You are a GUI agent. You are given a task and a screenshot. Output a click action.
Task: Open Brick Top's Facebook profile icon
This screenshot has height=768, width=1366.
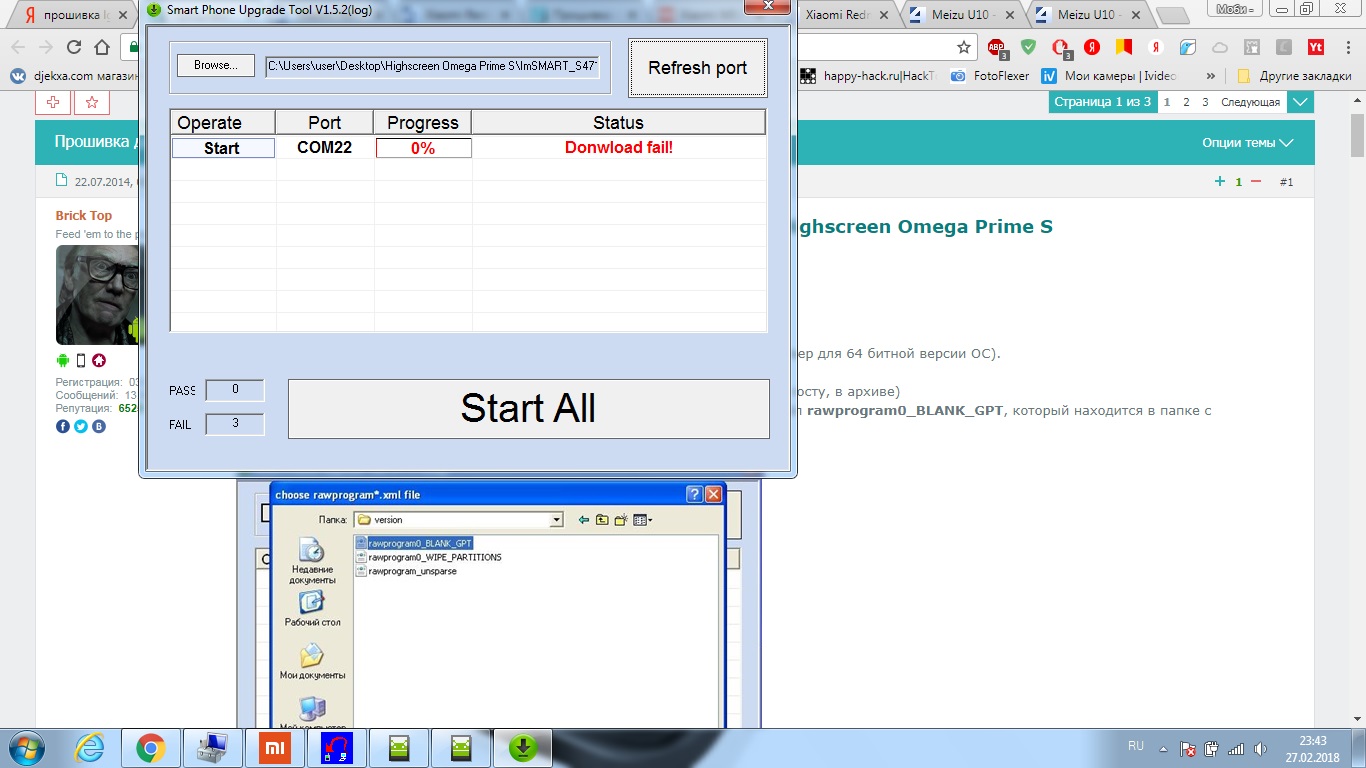click(x=63, y=426)
